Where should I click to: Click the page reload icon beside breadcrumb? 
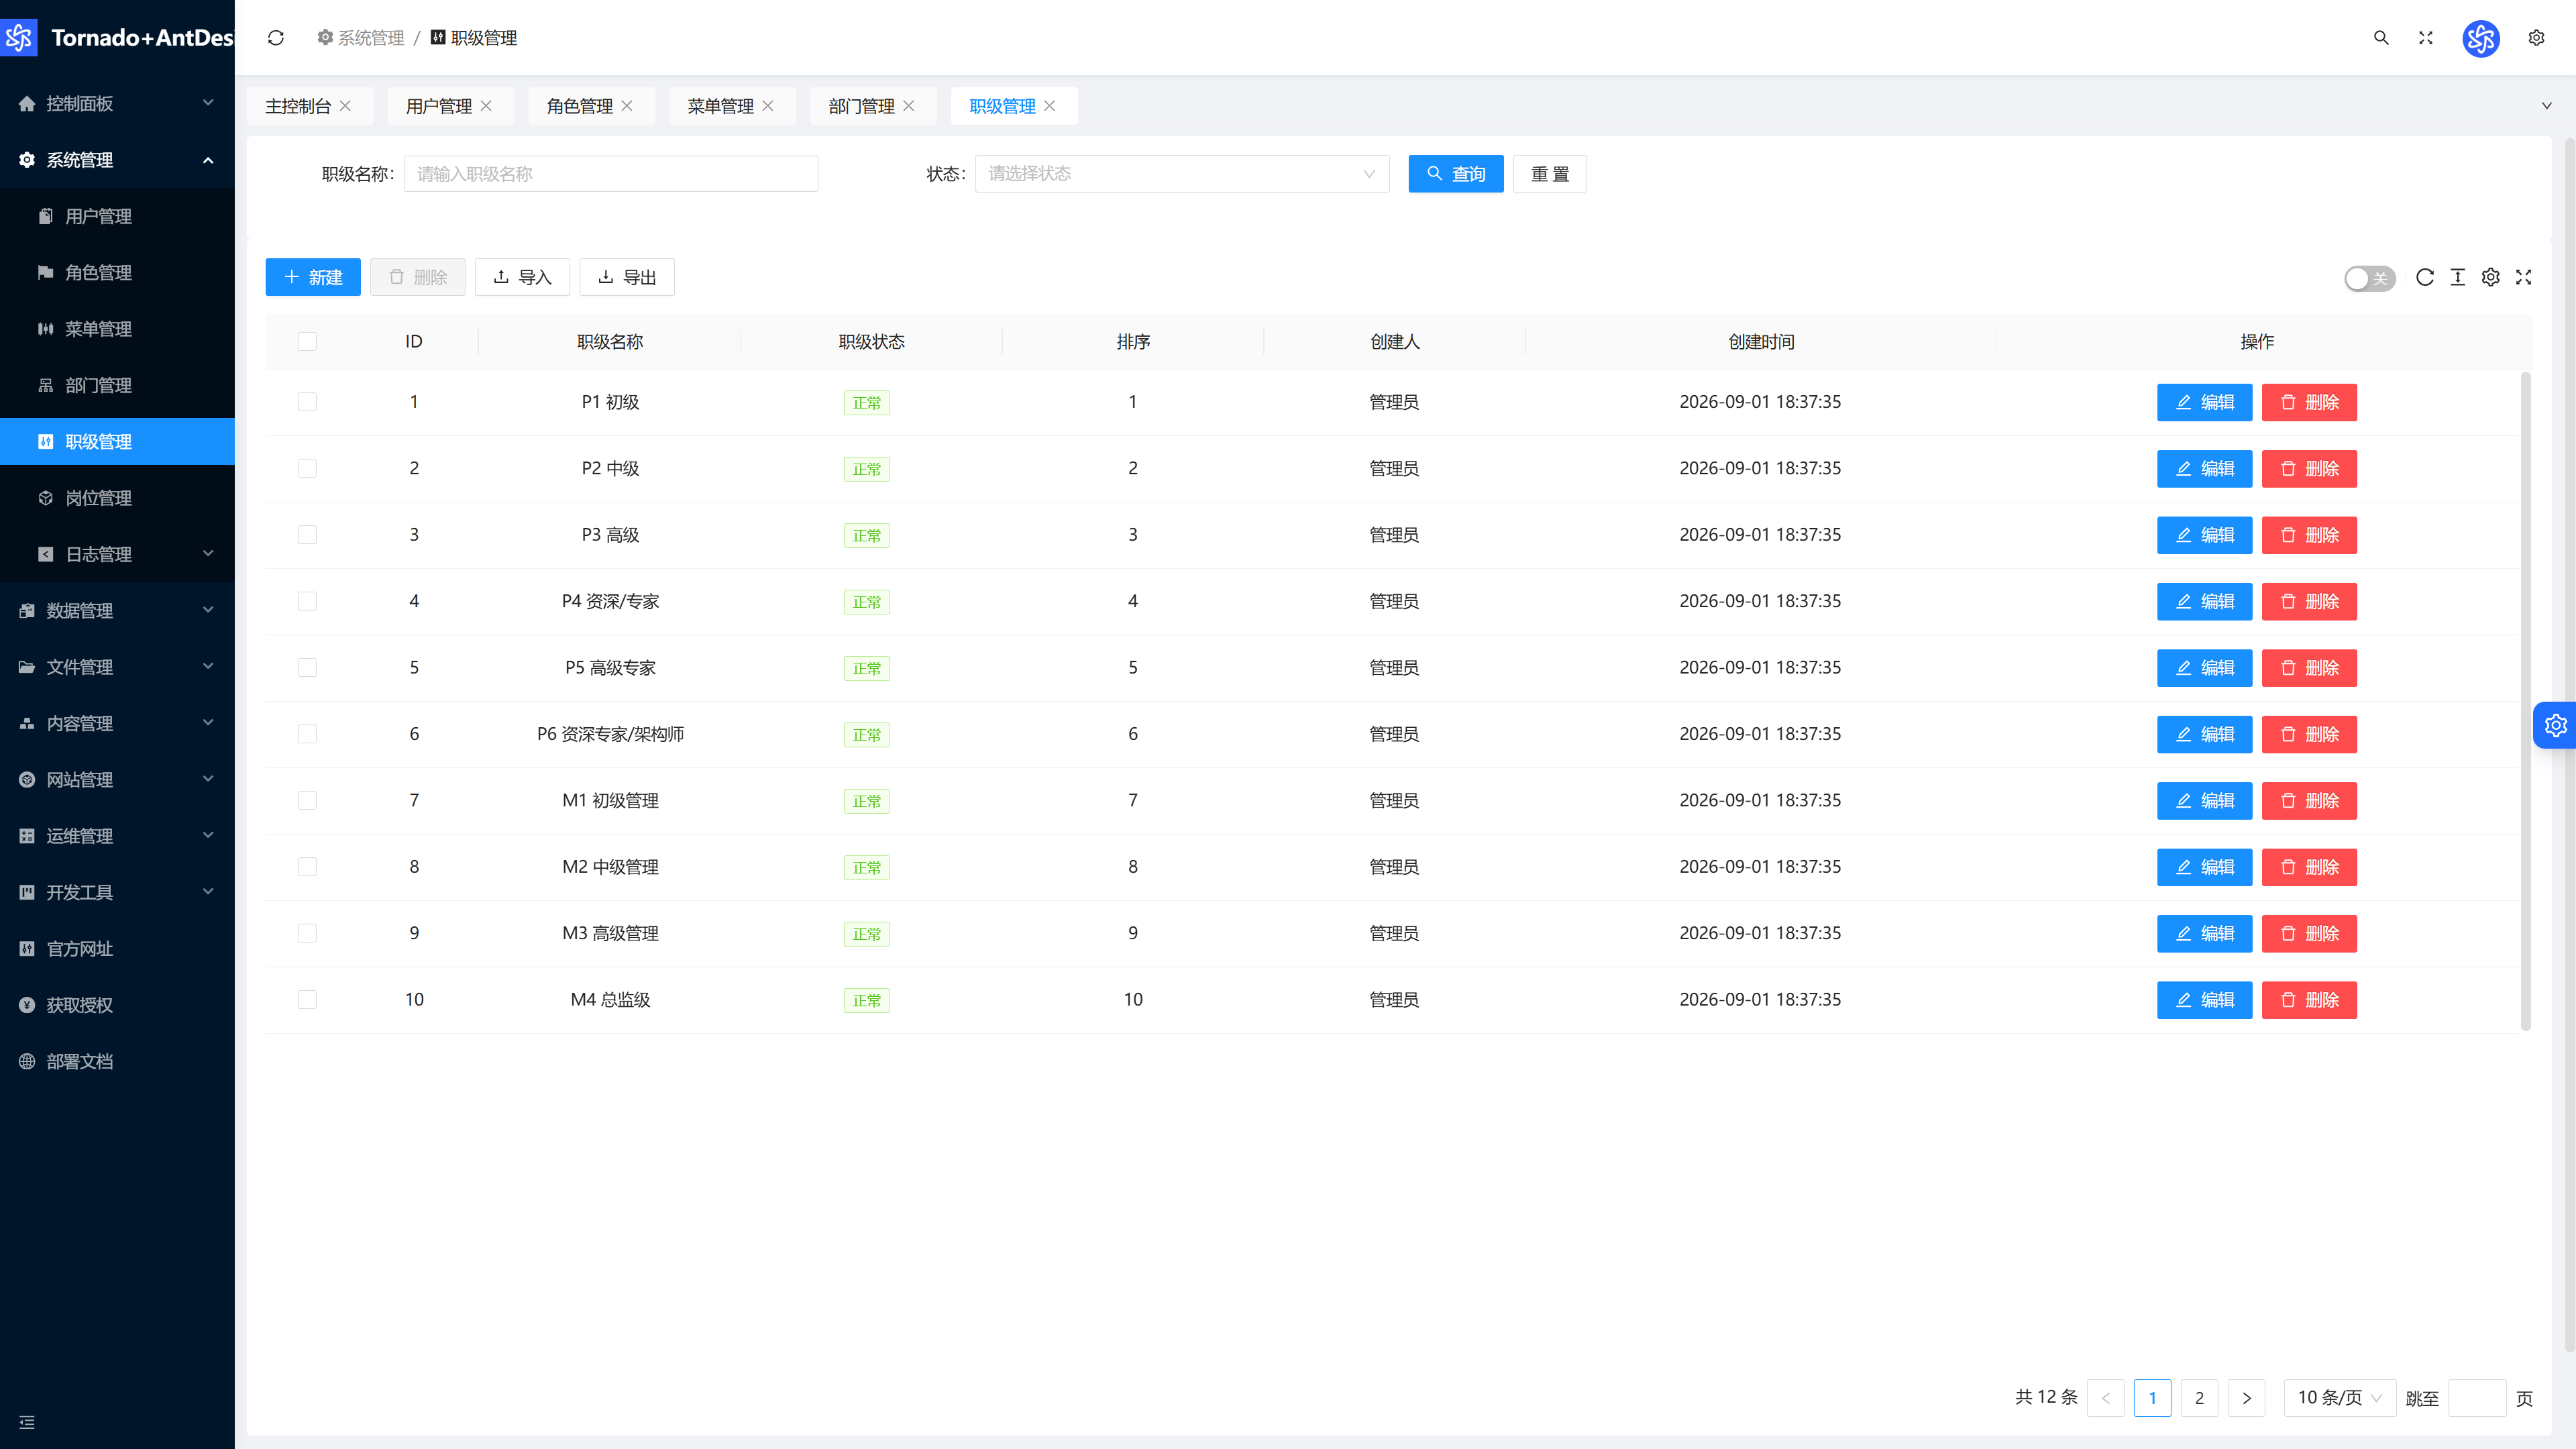click(x=276, y=38)
